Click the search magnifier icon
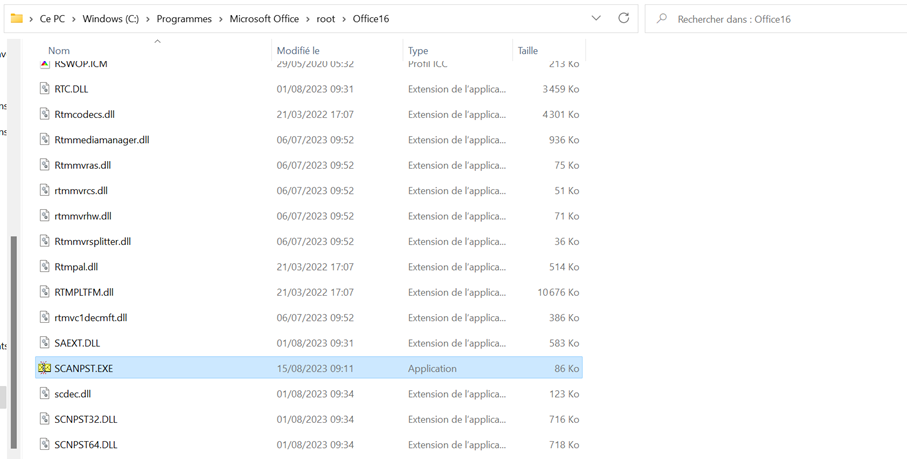This screenshot has width=907, height=459. pos(662,18)
